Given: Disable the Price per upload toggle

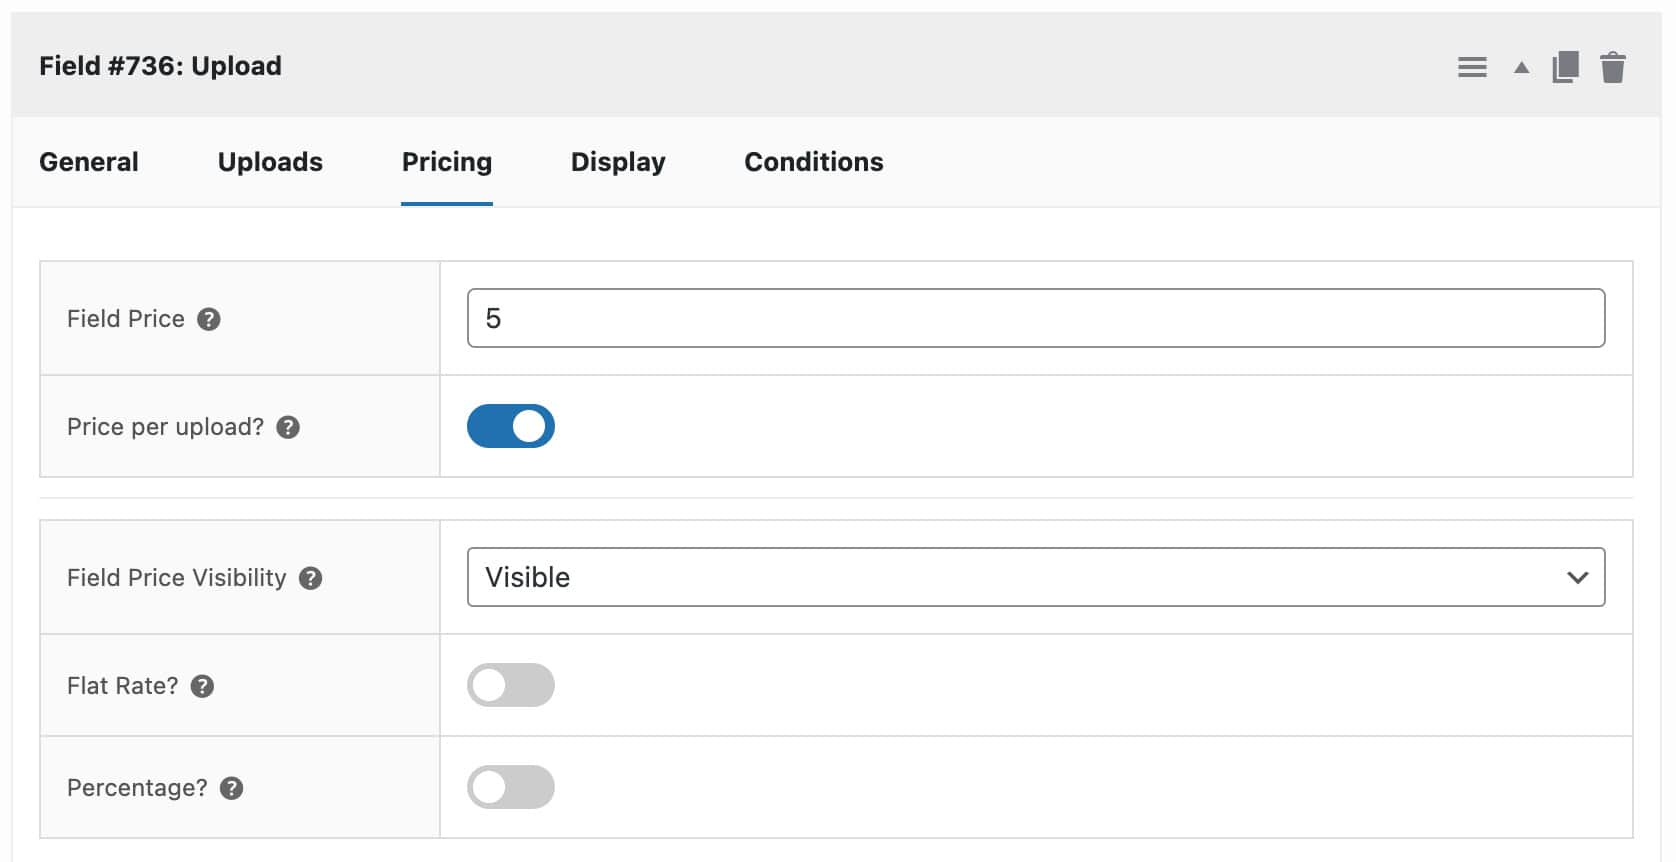Looking at the screenshot, I should [511, 426].
